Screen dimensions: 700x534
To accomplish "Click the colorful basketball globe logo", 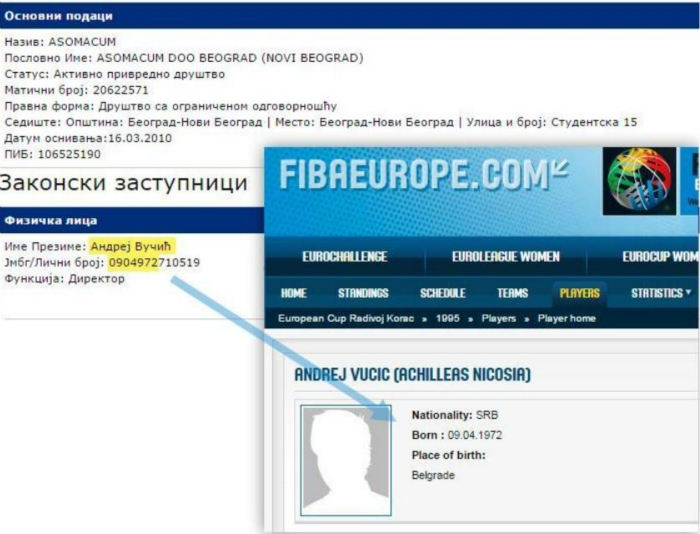I will pyautogui.click(x=639, y=181).
